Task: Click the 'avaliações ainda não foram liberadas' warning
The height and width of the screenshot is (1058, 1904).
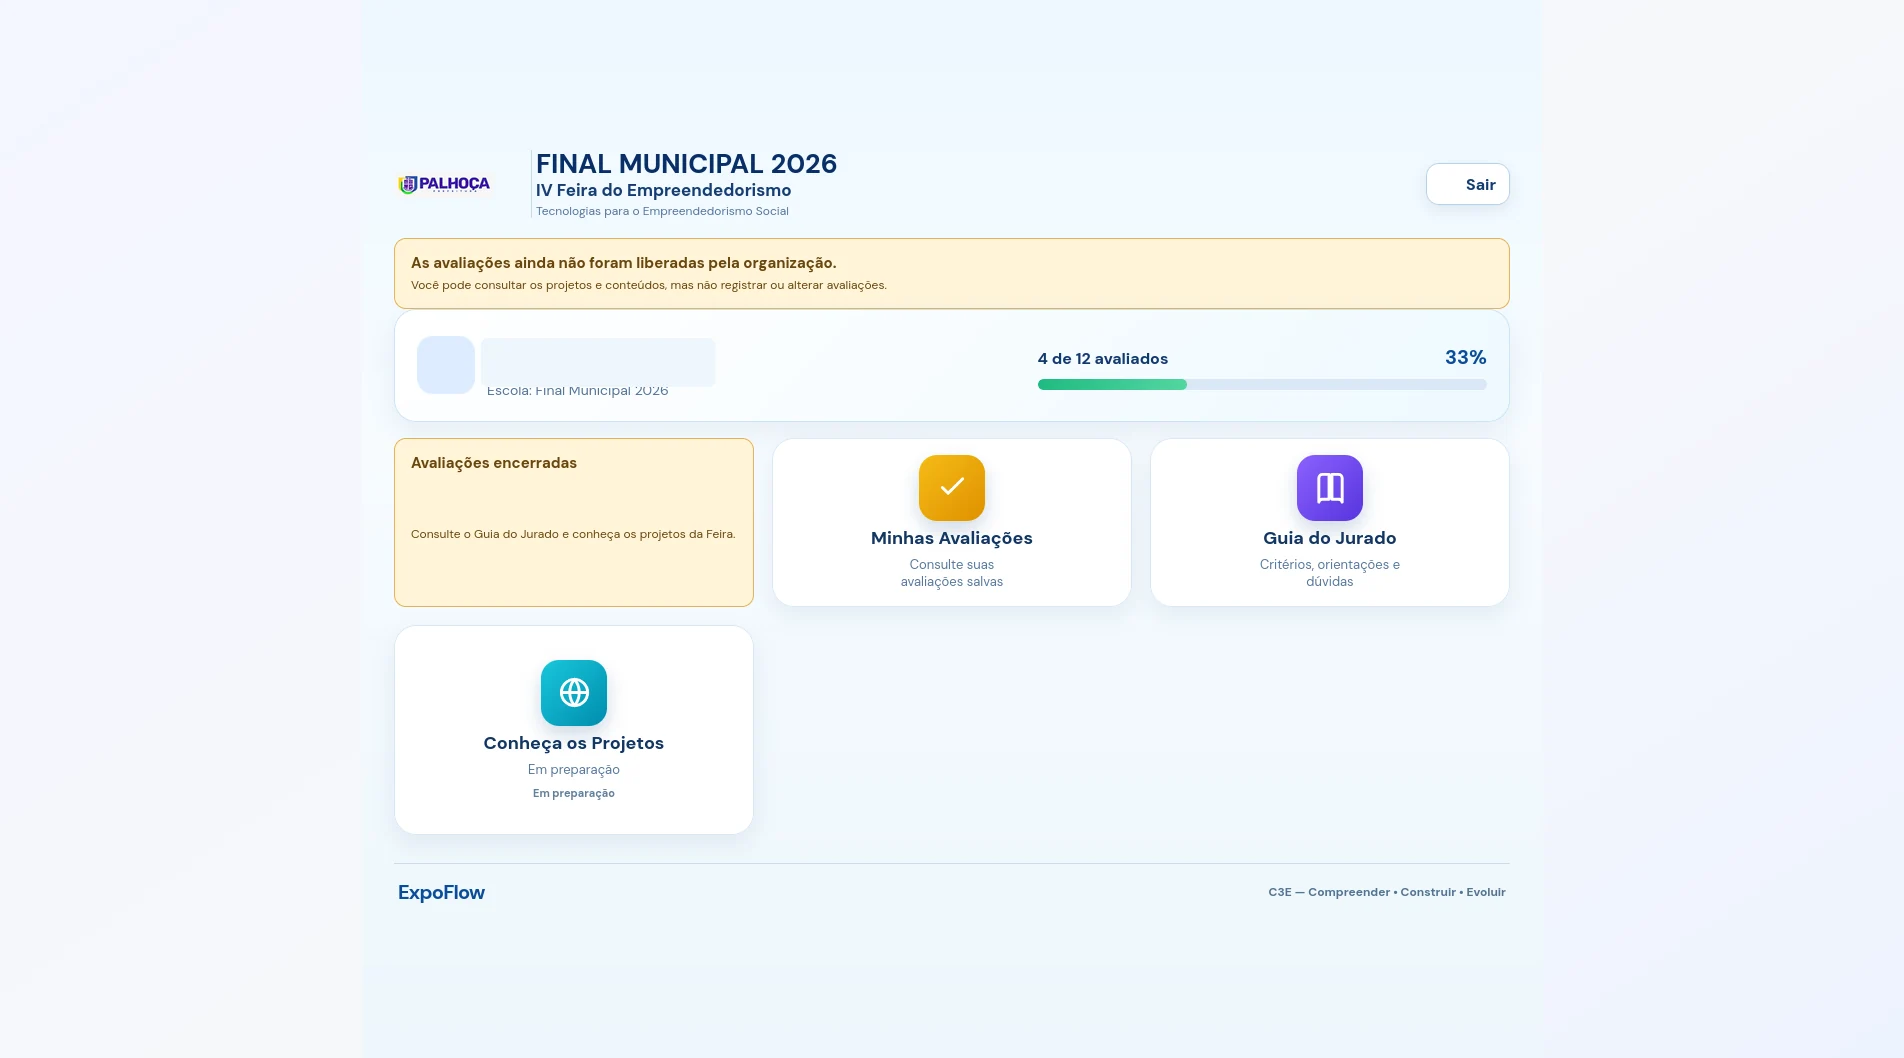Action: [x=624, y=263]
